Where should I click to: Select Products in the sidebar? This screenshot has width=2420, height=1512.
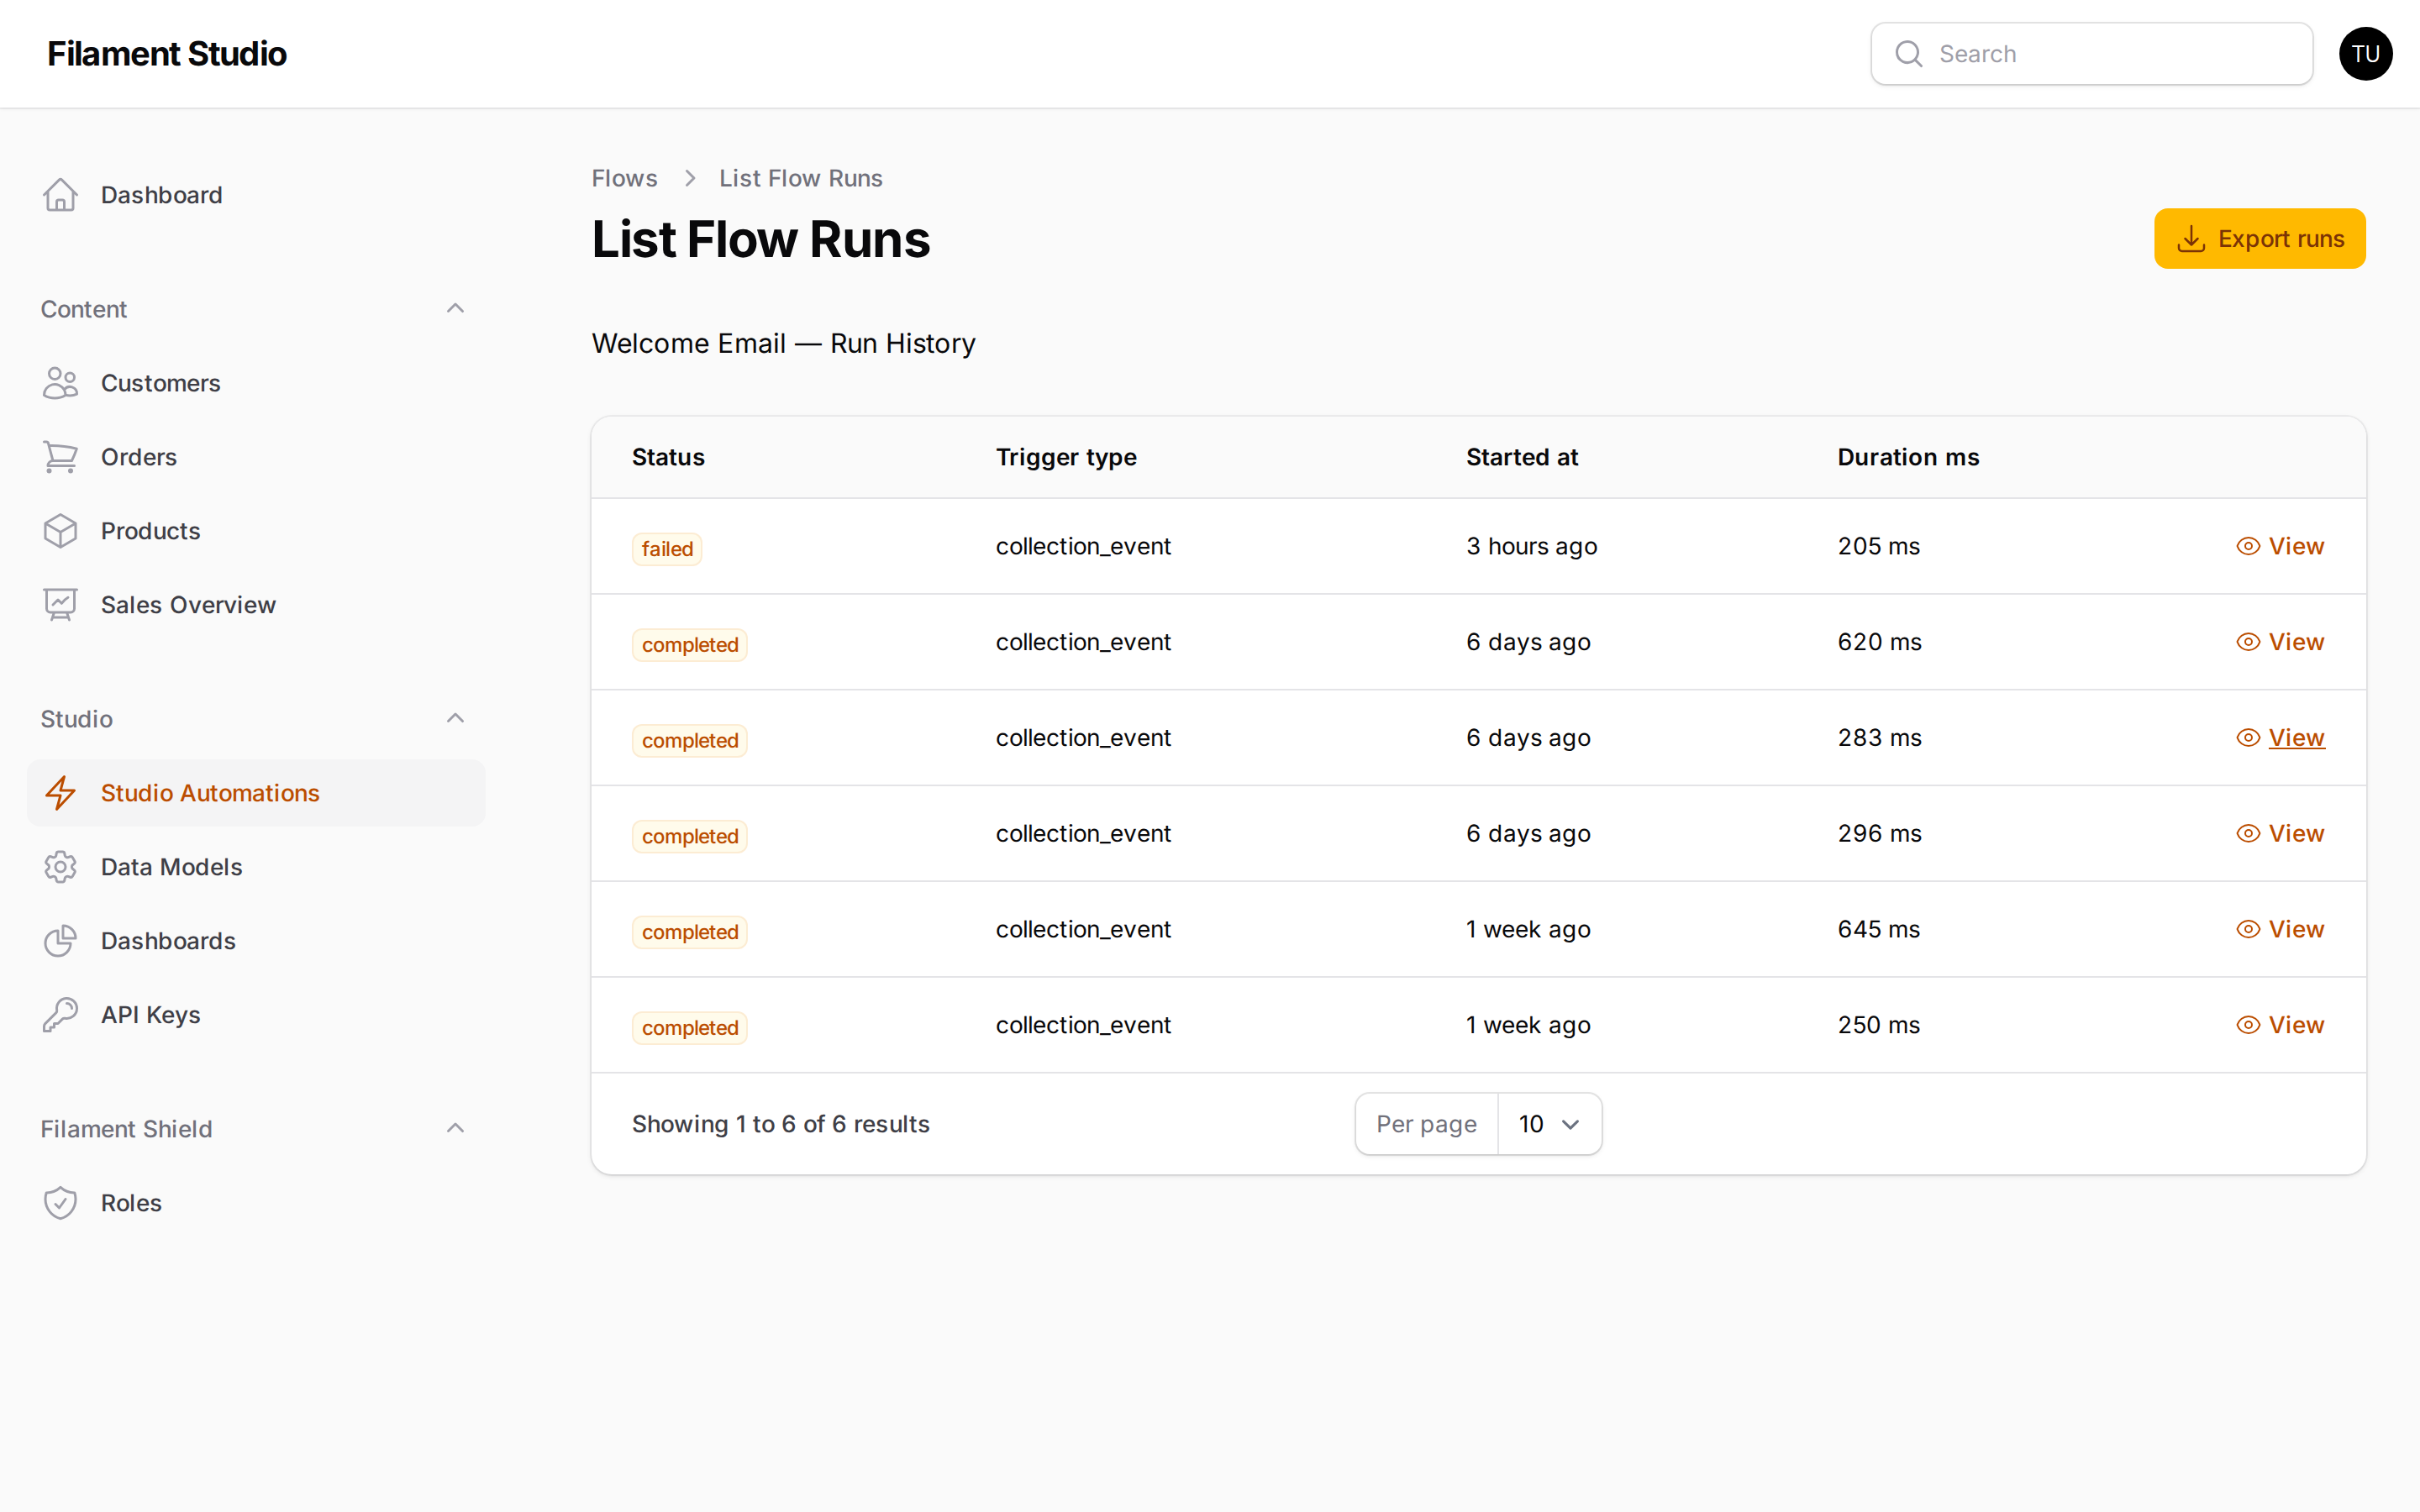tap(256, 531)
